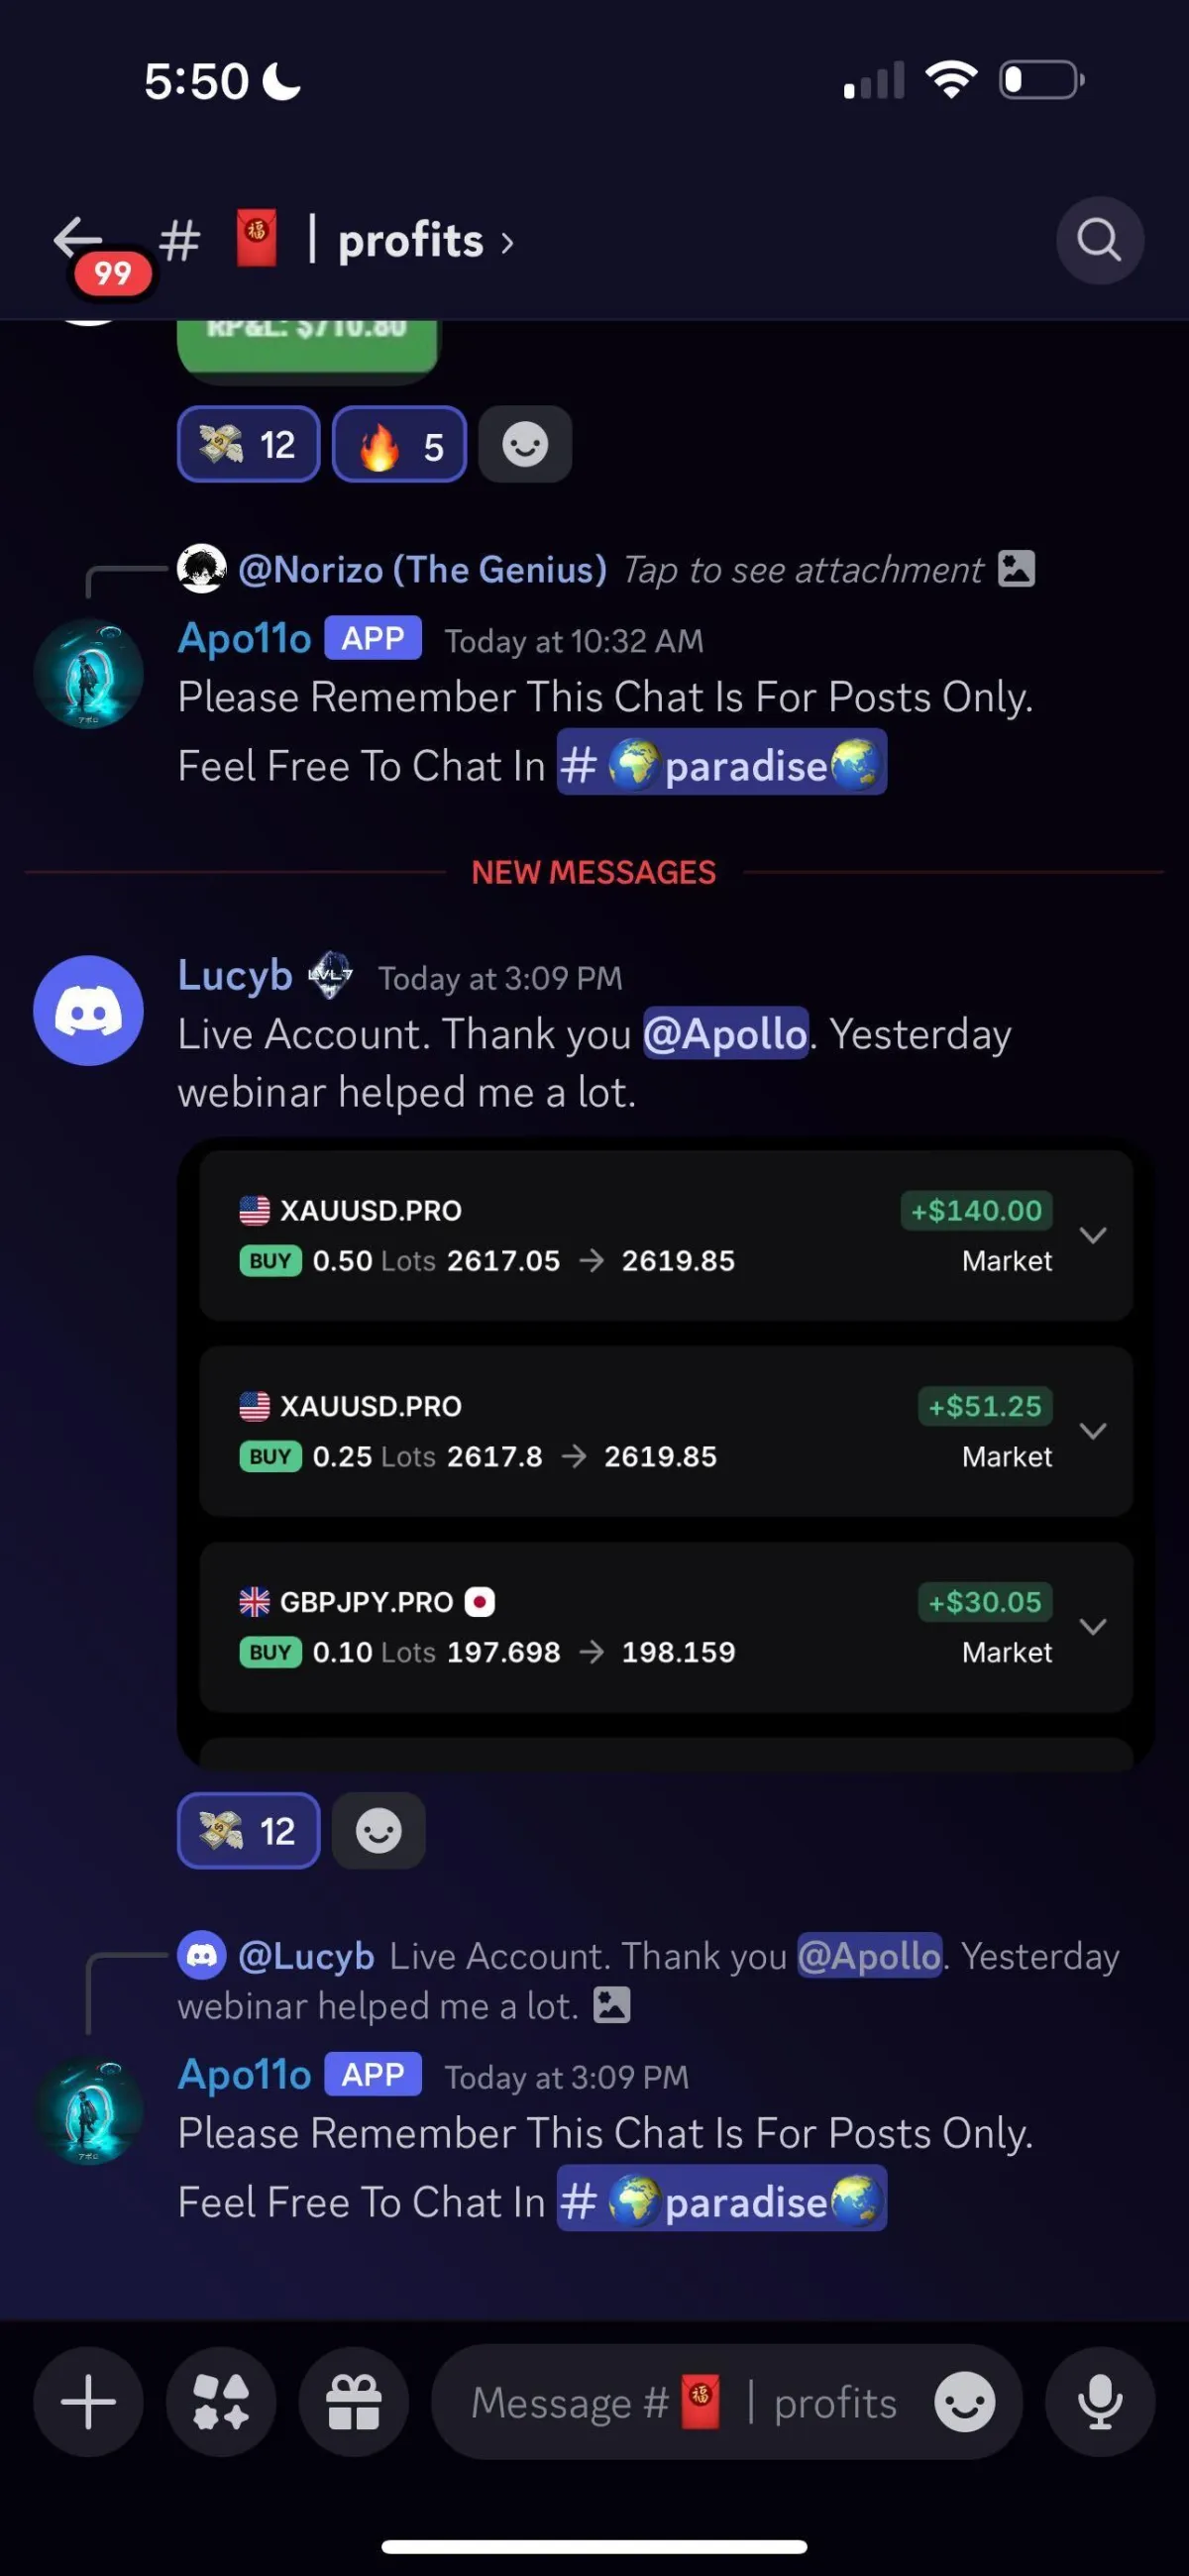The height and width of the screenshot is (2576, 1189).
Task: Add reaction next to fire emoji count
Action: pos(525,444)
